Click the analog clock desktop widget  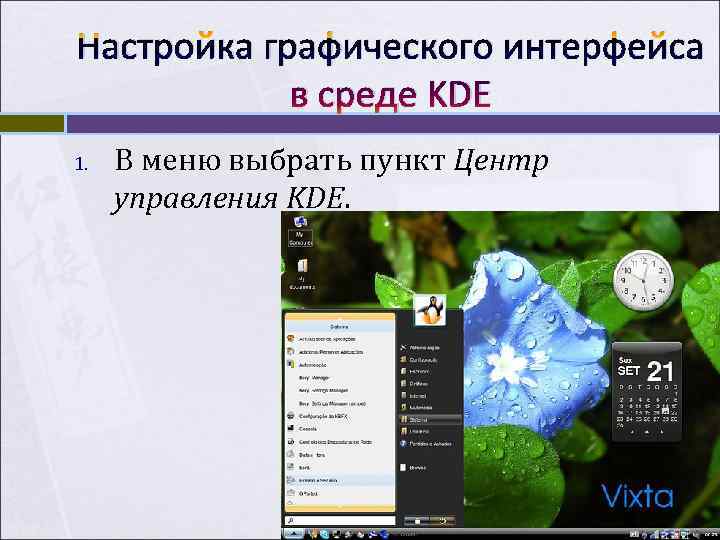643,280
